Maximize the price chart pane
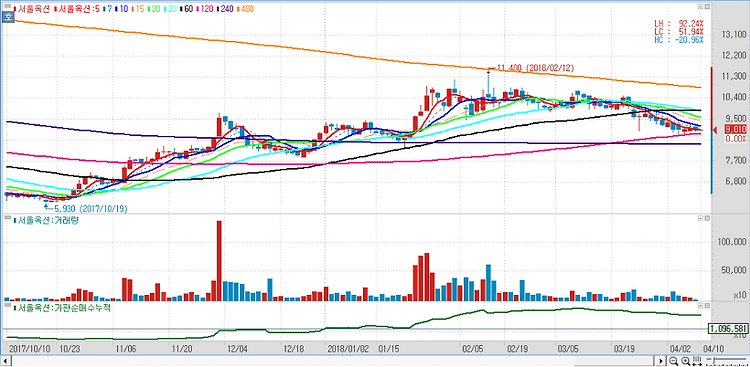Image resolution: width=750 pixels, height=367 pixels. [700, 7]
